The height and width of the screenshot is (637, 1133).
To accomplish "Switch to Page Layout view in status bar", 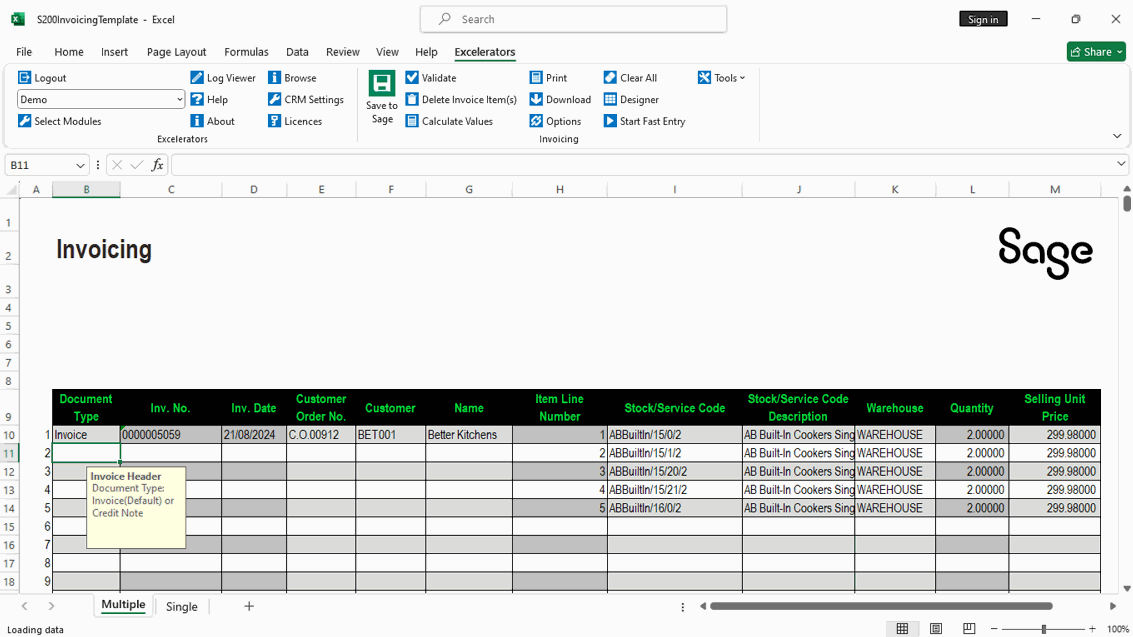I will (x=936, y=629).
